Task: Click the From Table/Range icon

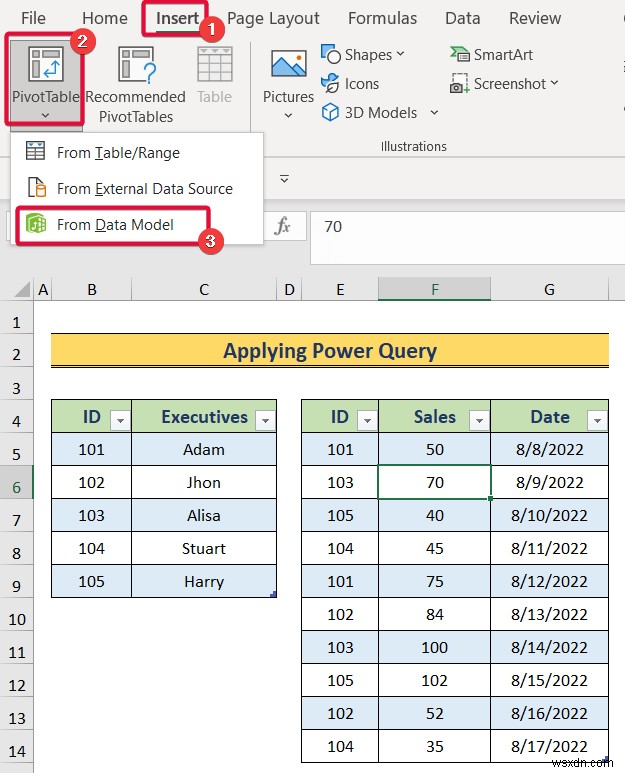Action: 35,151
